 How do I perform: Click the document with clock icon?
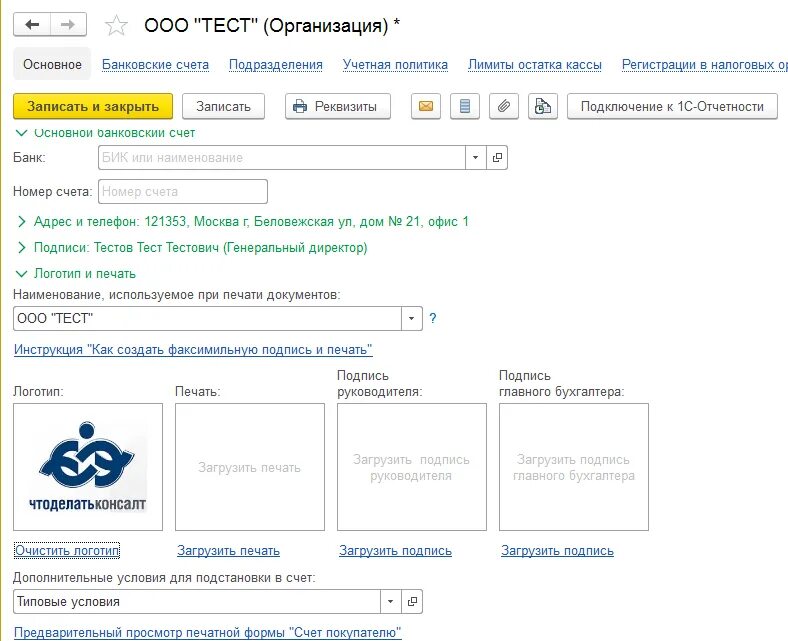[x=543, y=106]
